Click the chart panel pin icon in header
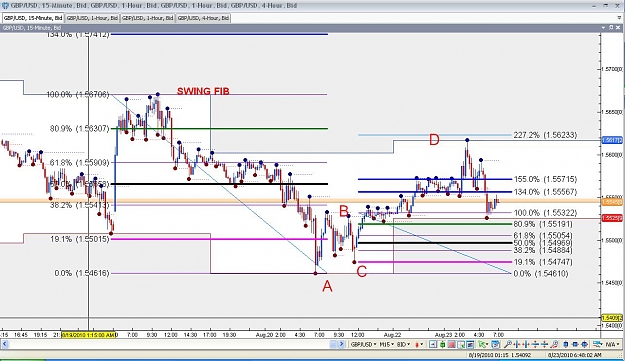The height and width of the screenshot is (361, 625). pos(611,27)
